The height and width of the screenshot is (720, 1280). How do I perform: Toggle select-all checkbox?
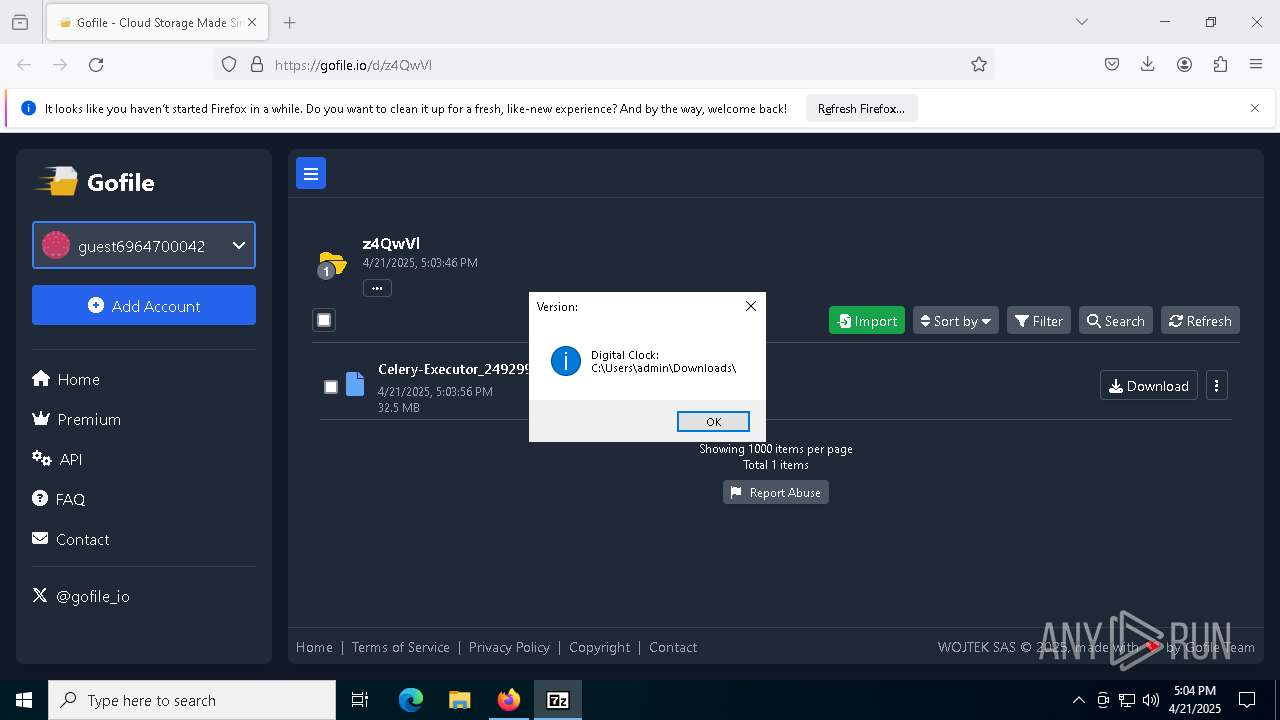(x=324, y=320)
